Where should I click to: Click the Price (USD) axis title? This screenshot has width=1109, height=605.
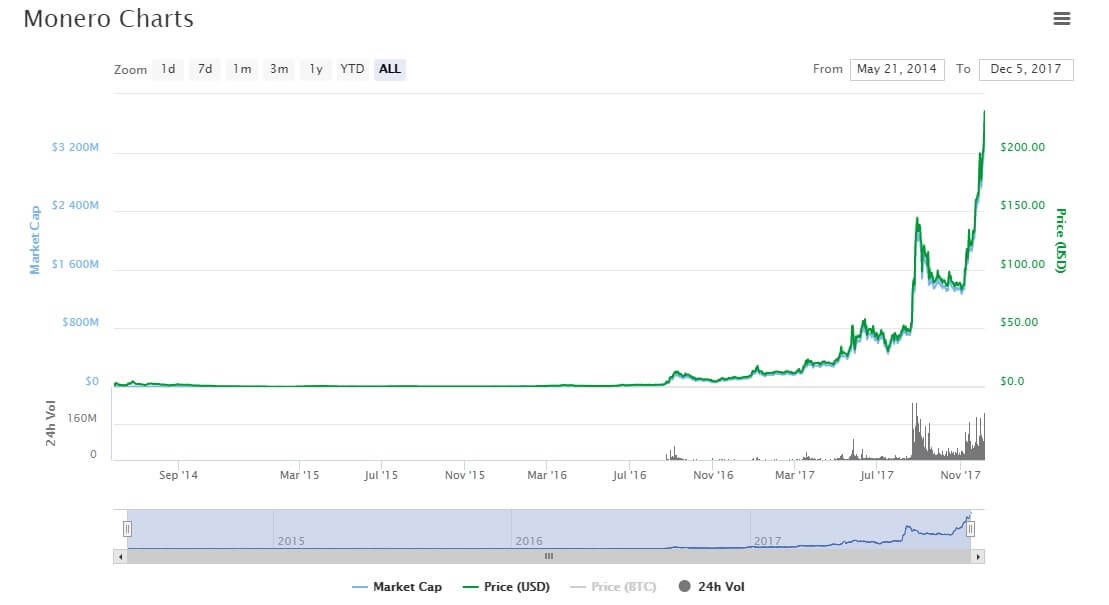pyautogui.click(x=1060, y=241)
